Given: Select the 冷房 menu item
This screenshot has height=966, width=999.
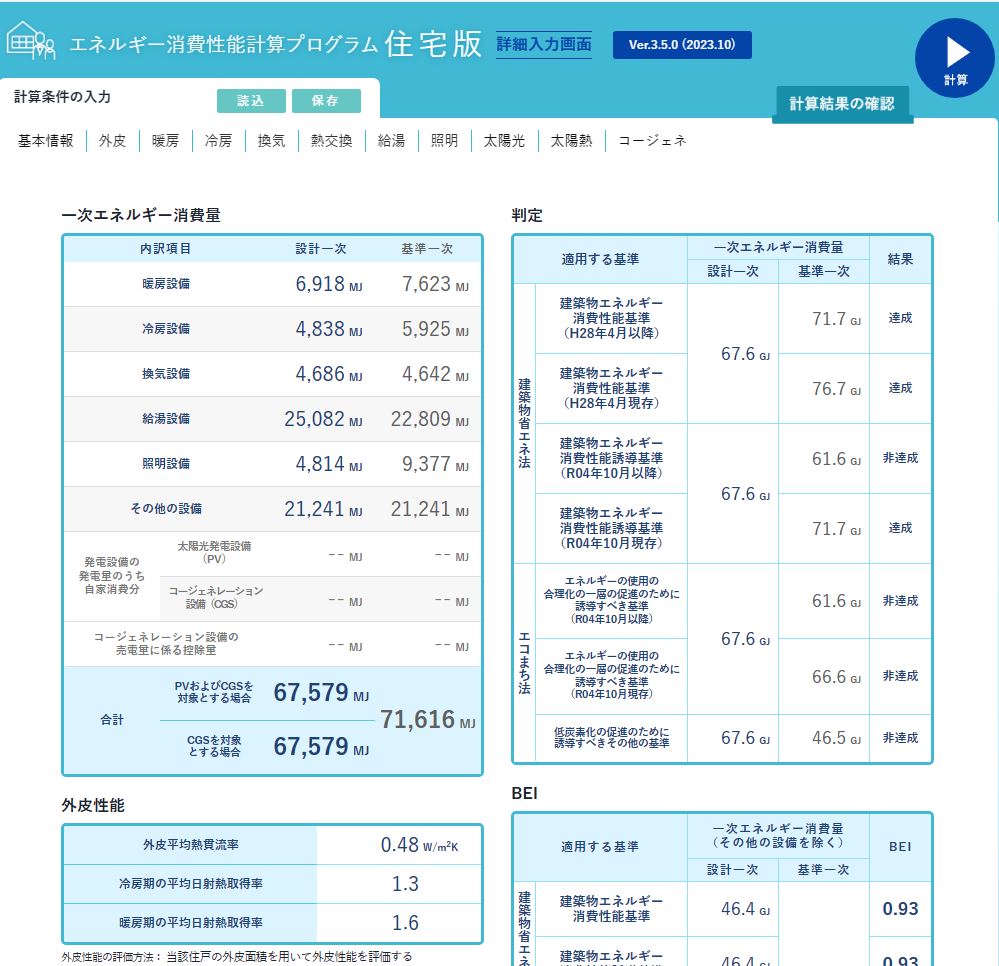Looking at the screenshot, I should click(x=218, y=141).
